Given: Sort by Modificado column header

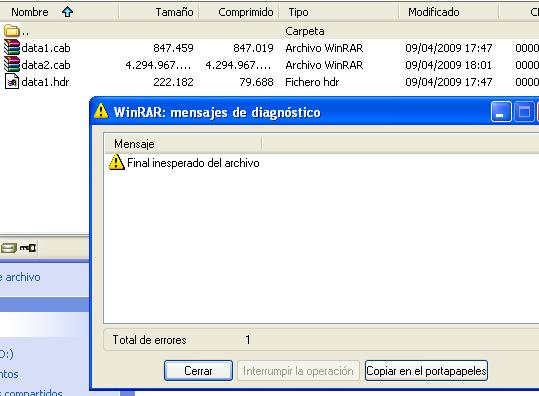Looking at the screenshot, I should point(449,12).
